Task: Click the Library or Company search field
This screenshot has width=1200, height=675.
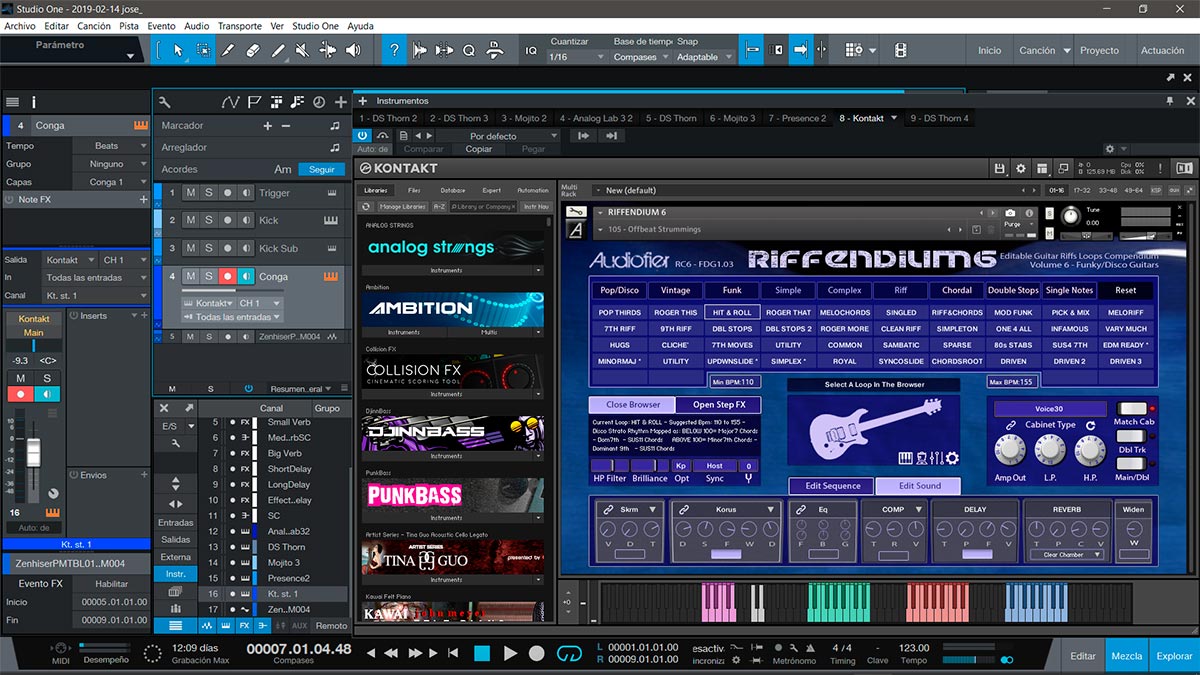Action: (482, 206)
